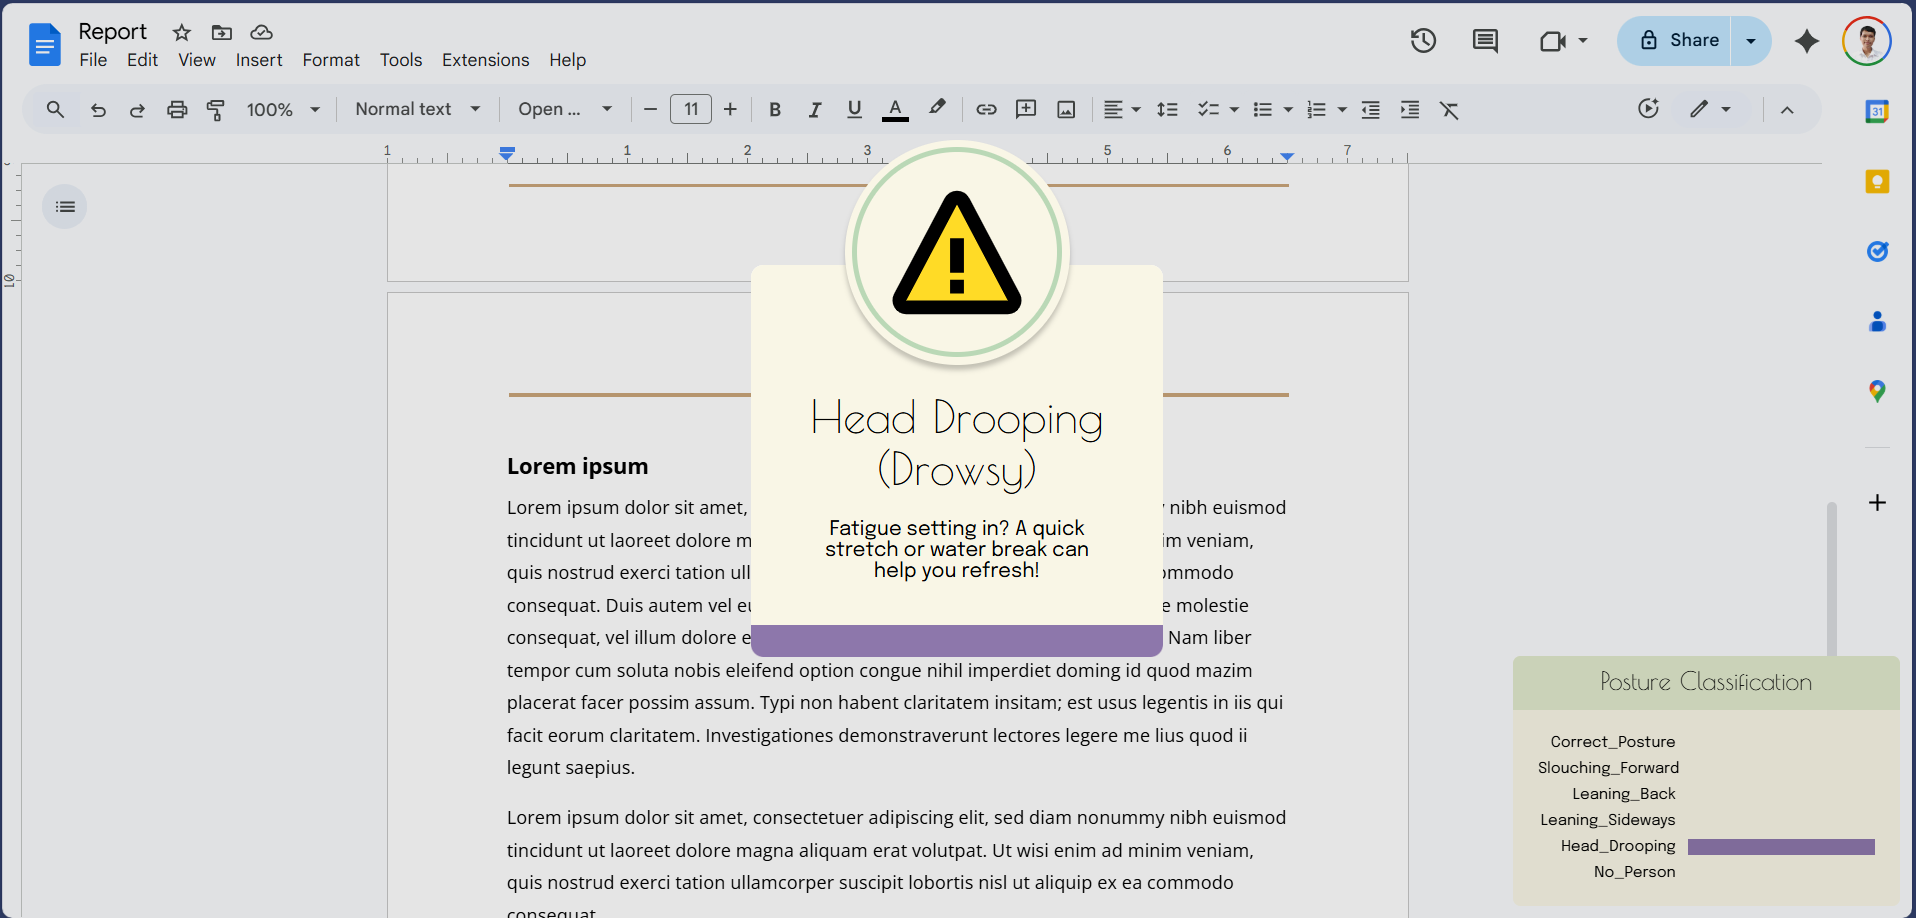Open the File menu
1916x918 pixels.
pyautogui.click(x=93, y=60)
